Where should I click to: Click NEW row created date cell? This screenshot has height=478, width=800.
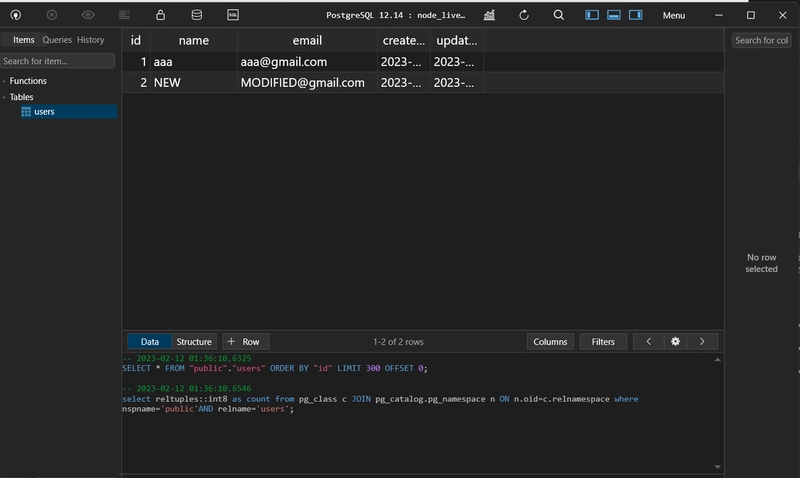(x=404, y=83)
